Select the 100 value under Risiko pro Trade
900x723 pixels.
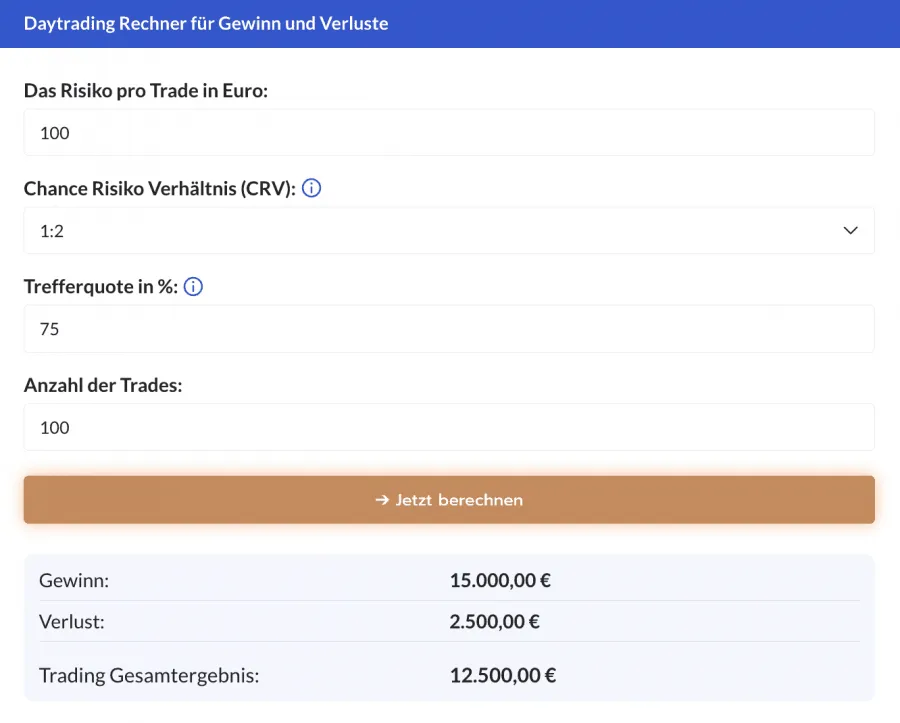point(54,132)
